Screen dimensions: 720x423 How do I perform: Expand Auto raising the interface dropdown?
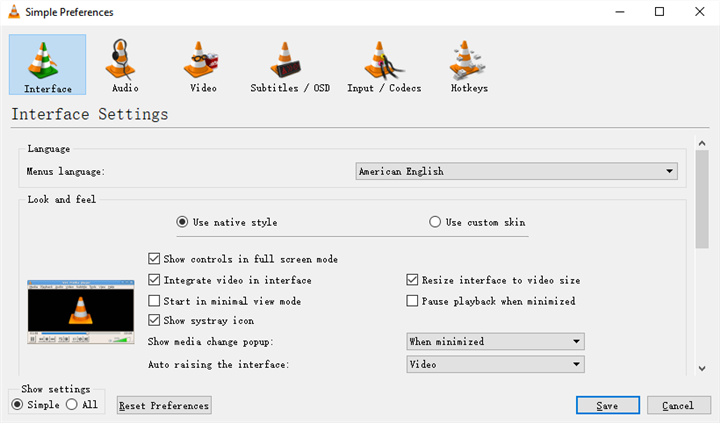pyautogui.click(x=494, y=364)
